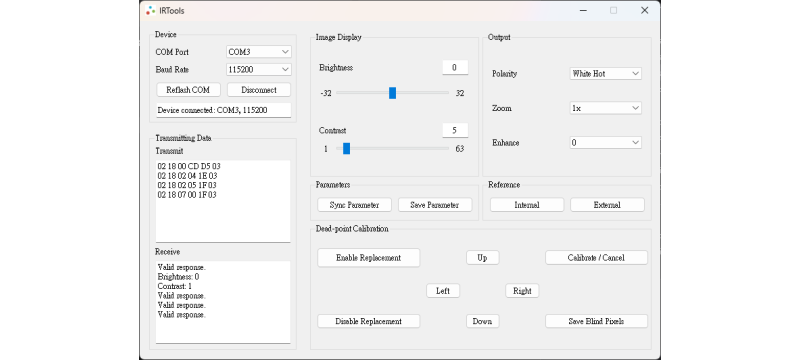
Task: Click 'Brightness: 0' in Receive box
Action: (178, 277)
